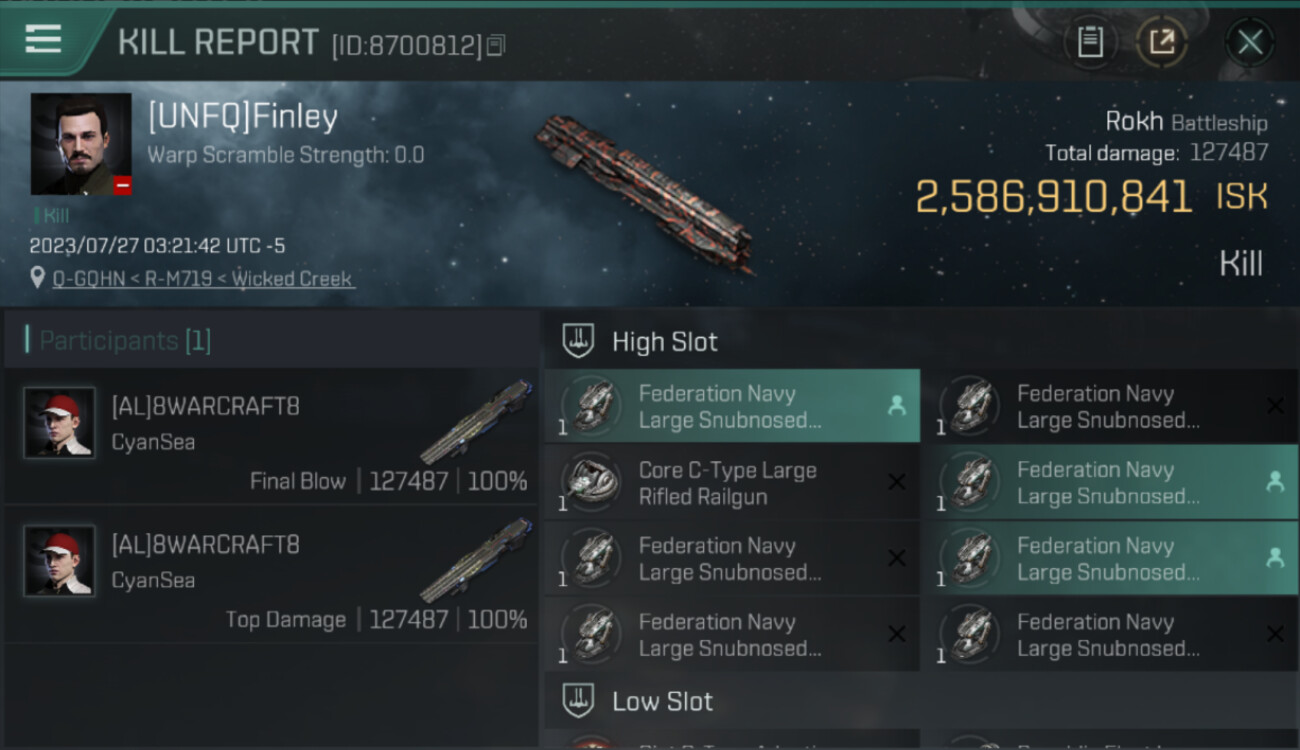The width and height of the screenshot is (1300, 750).
Task: Share the kill report externally
Action: (x=1161, y=42)
